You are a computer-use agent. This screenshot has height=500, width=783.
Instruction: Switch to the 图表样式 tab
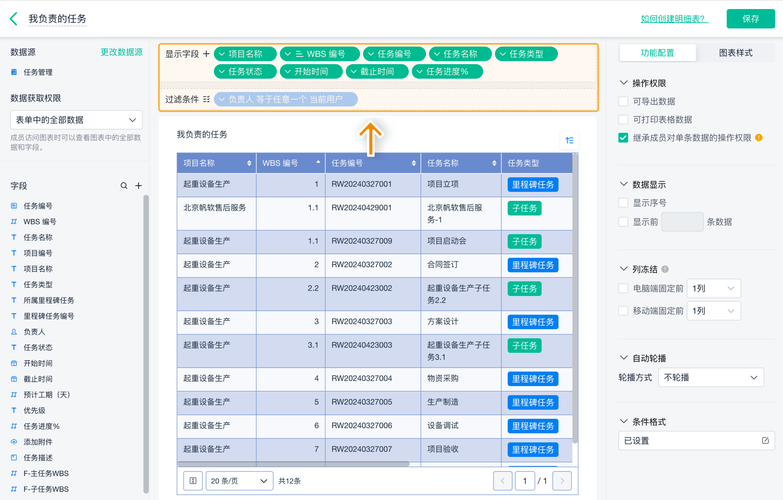[x=736, y=52]
